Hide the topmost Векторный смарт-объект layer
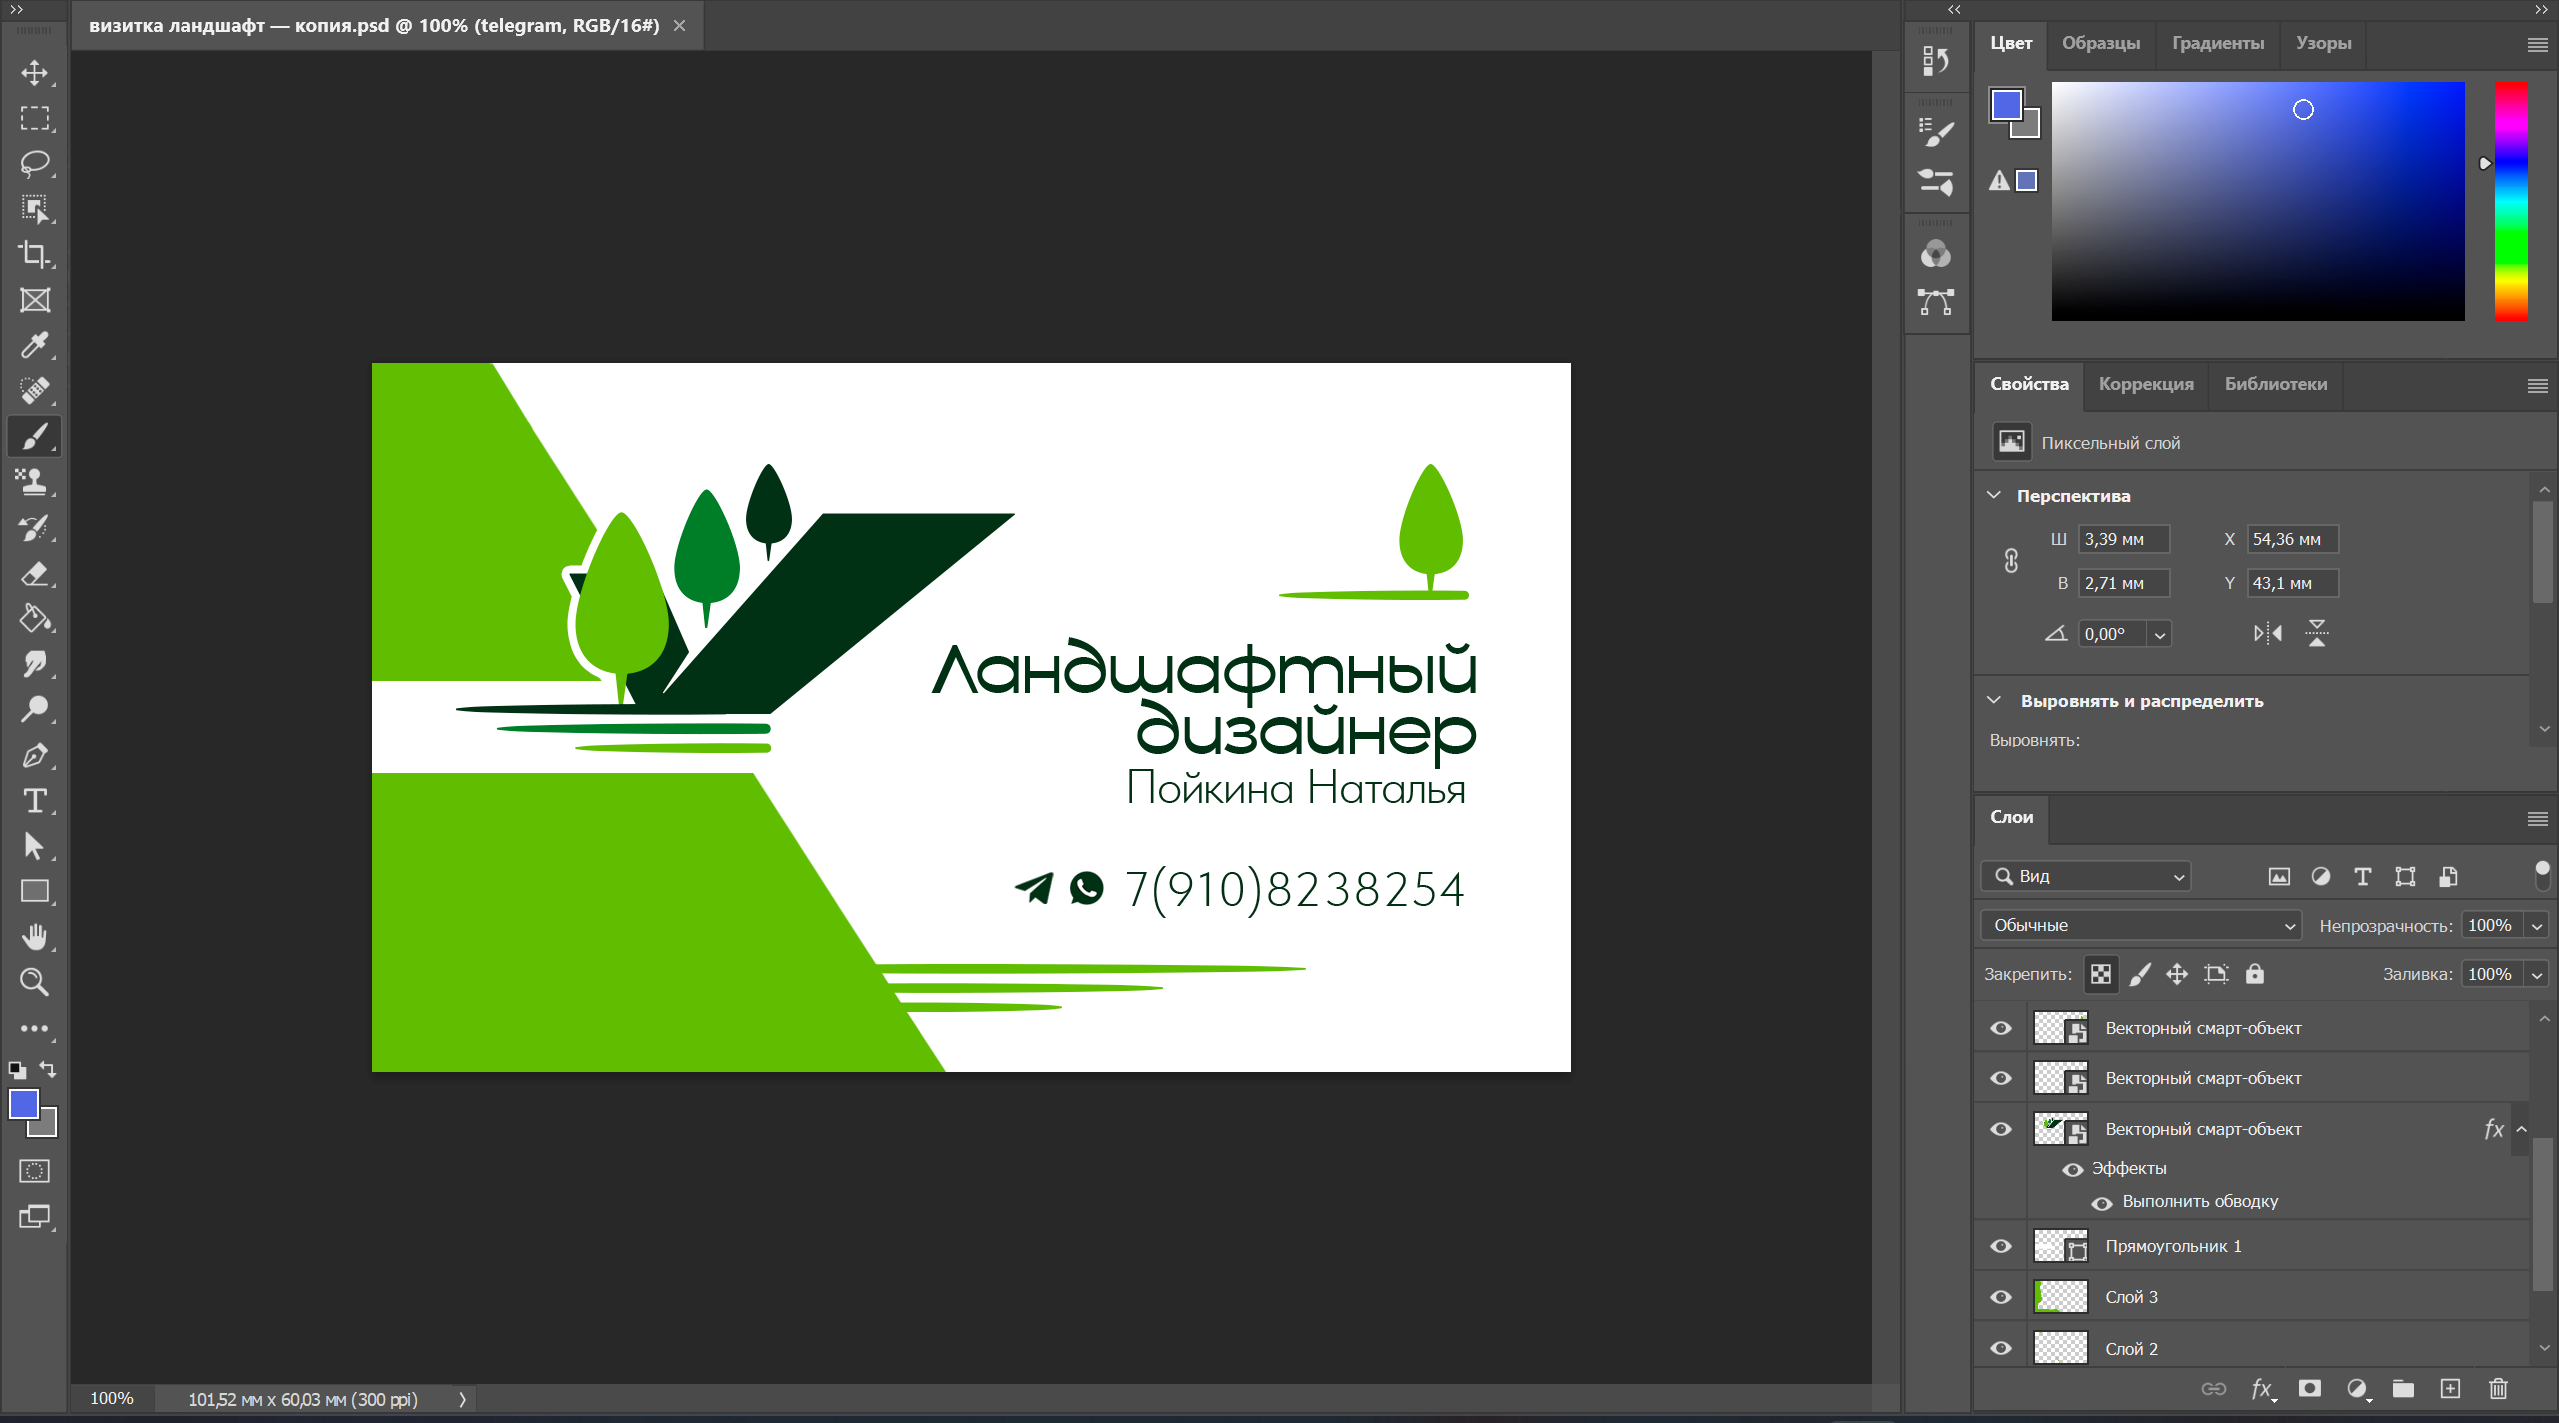 click(x=2001, y=1028)
